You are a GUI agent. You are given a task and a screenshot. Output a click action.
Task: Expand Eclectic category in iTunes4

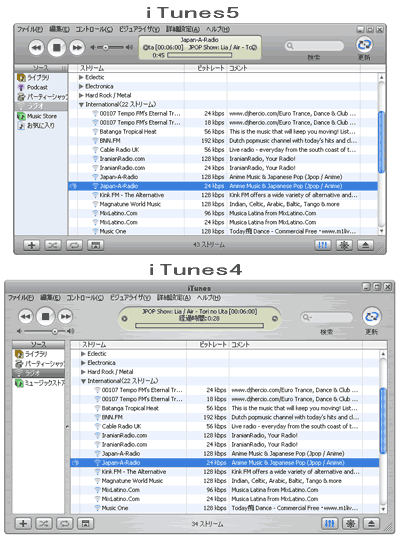coord(83,354)
